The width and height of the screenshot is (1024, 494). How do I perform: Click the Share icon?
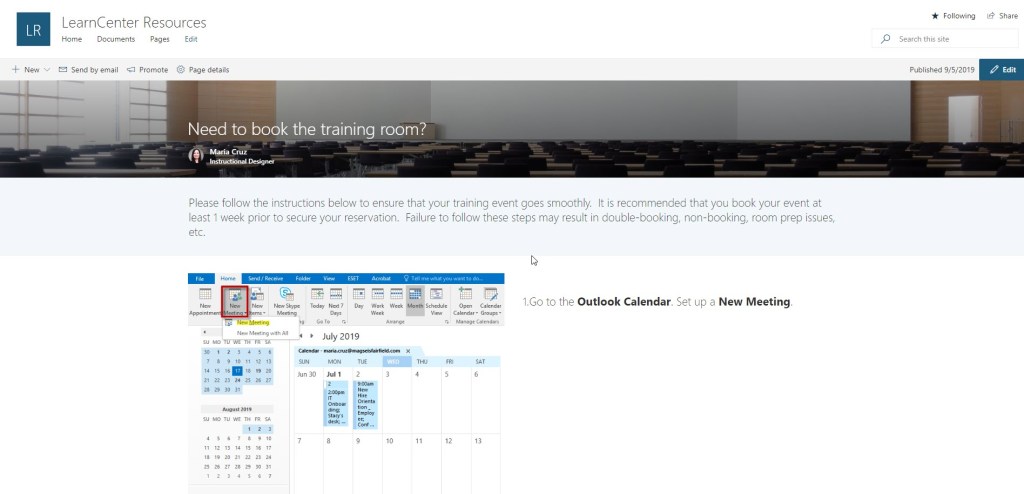[990, 16]
